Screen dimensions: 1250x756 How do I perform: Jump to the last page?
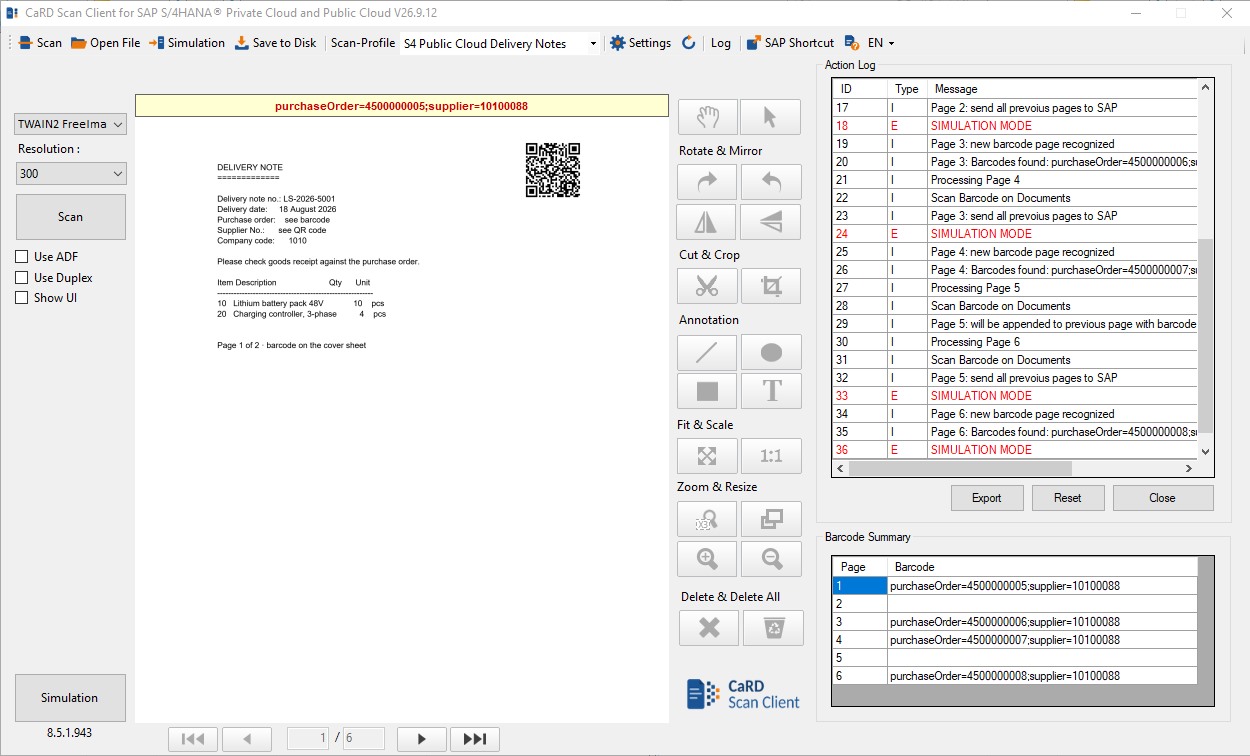[x=474, y=739]
